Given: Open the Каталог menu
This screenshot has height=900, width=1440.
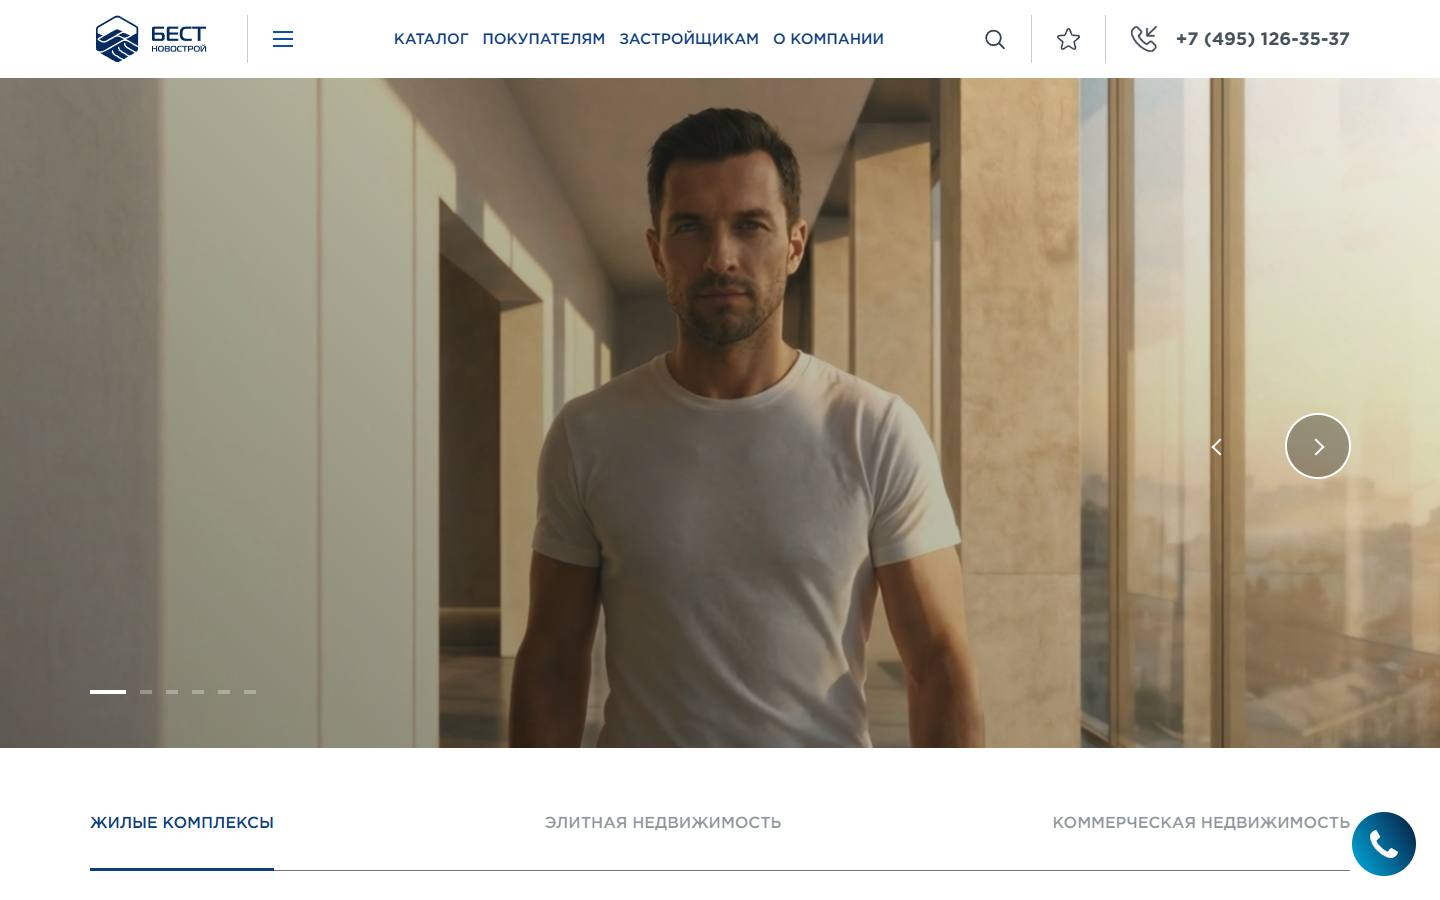Looking at the screenshot, I should (x=431, y=39).
